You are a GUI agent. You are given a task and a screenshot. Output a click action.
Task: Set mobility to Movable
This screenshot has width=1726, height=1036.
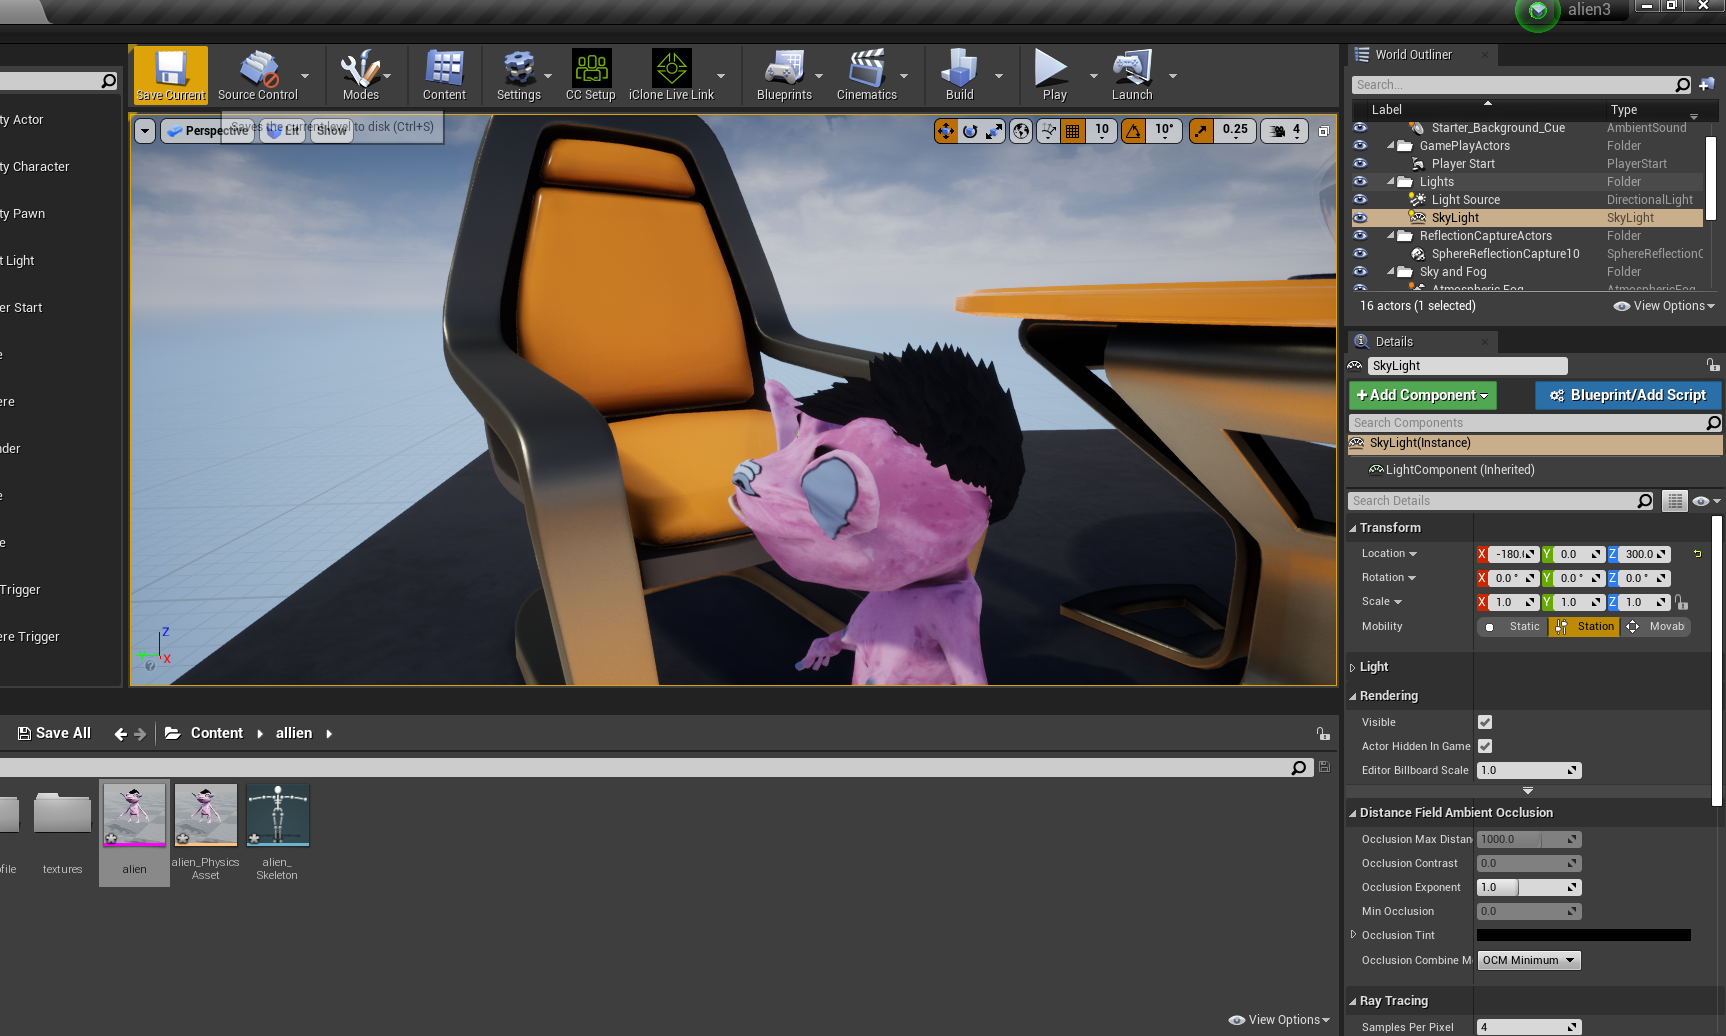(x=1656, y=626)
